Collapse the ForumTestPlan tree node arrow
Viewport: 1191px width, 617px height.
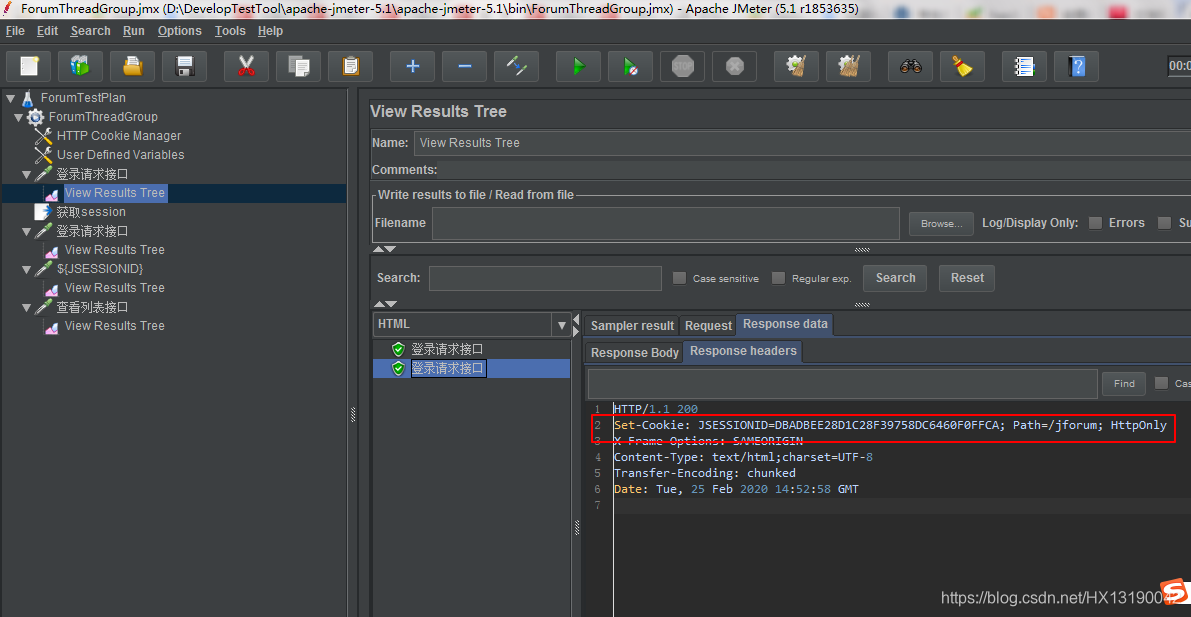click(9, 98)
